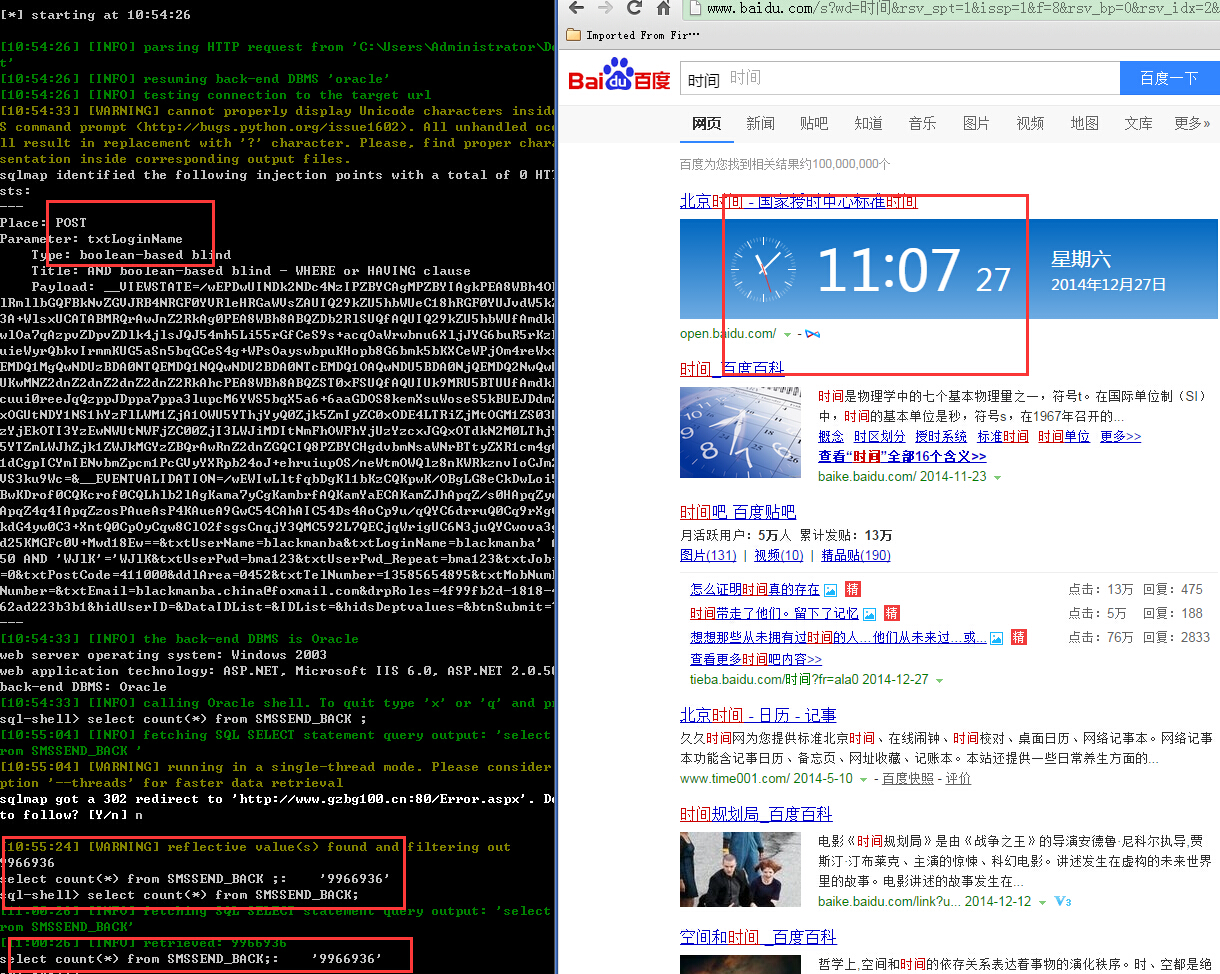Screen dimensions: 1220x974
Task: Open the 更多» category menu
Action: [1192, 123]
